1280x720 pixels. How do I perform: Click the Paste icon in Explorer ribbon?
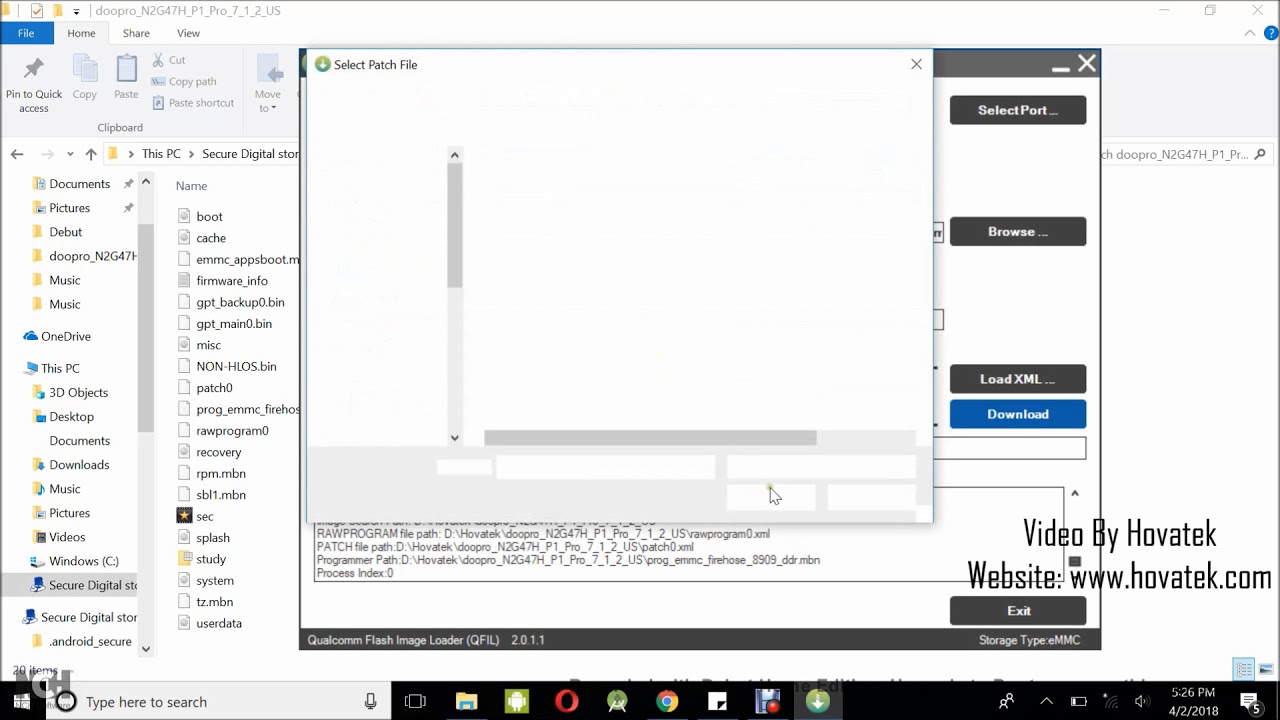pos(126,78)
